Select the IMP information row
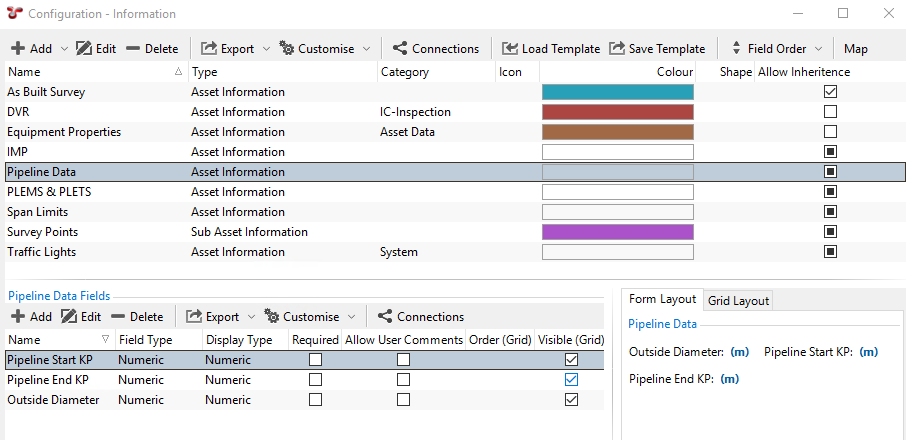 pyautogui.click(x=453, y=152)
